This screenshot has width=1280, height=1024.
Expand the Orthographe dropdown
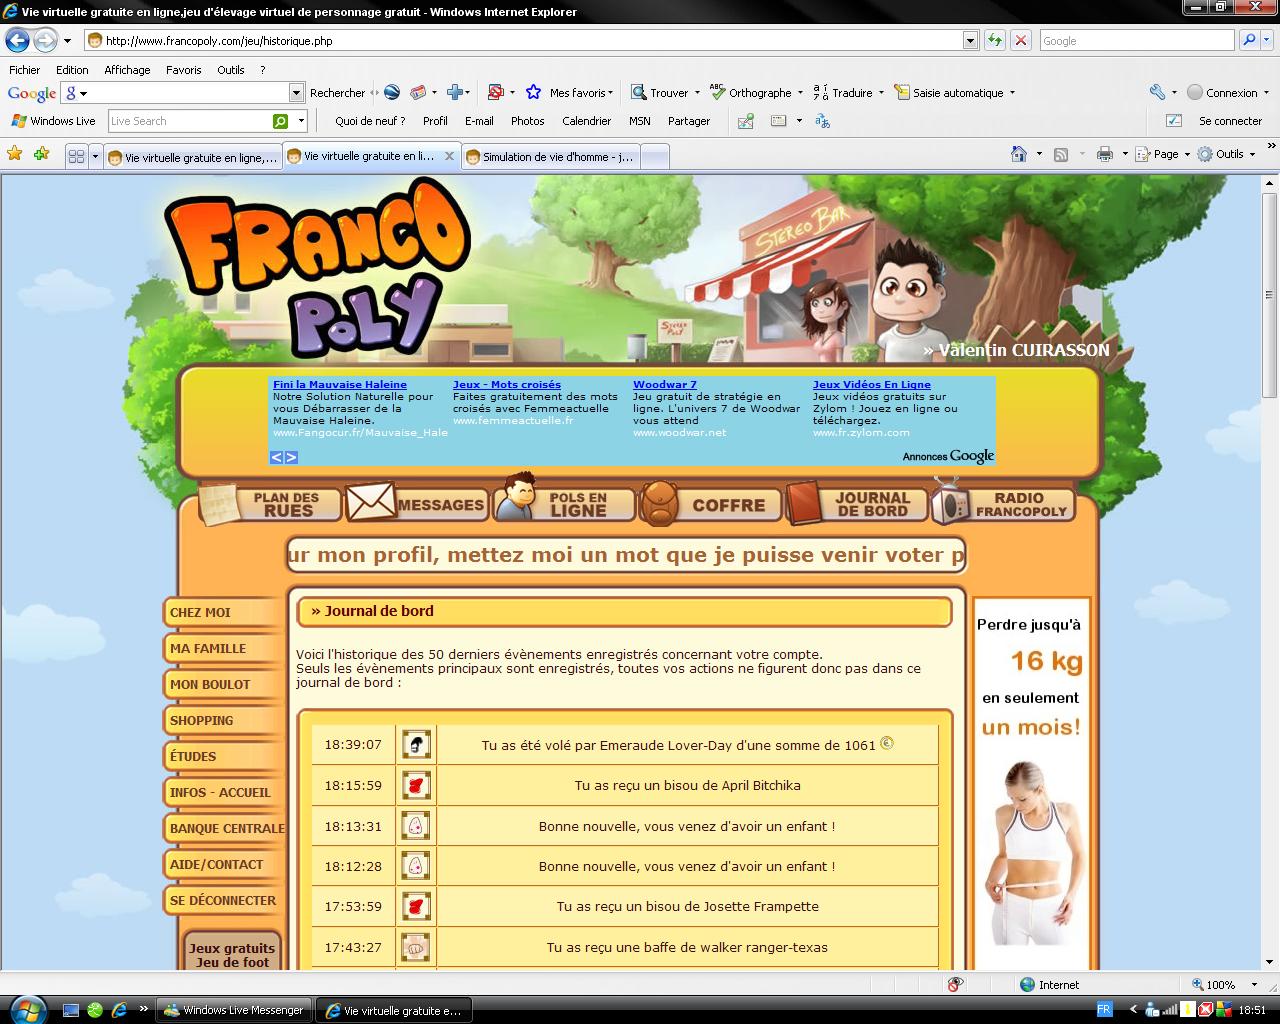(x=800, y=93)
